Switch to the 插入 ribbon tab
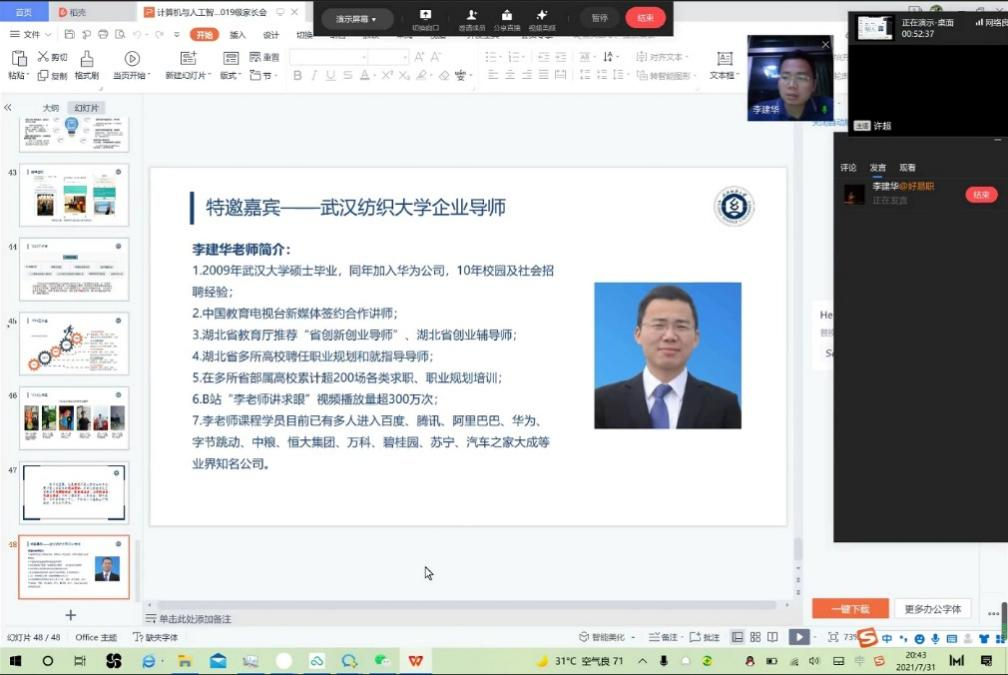 point(238,35)
